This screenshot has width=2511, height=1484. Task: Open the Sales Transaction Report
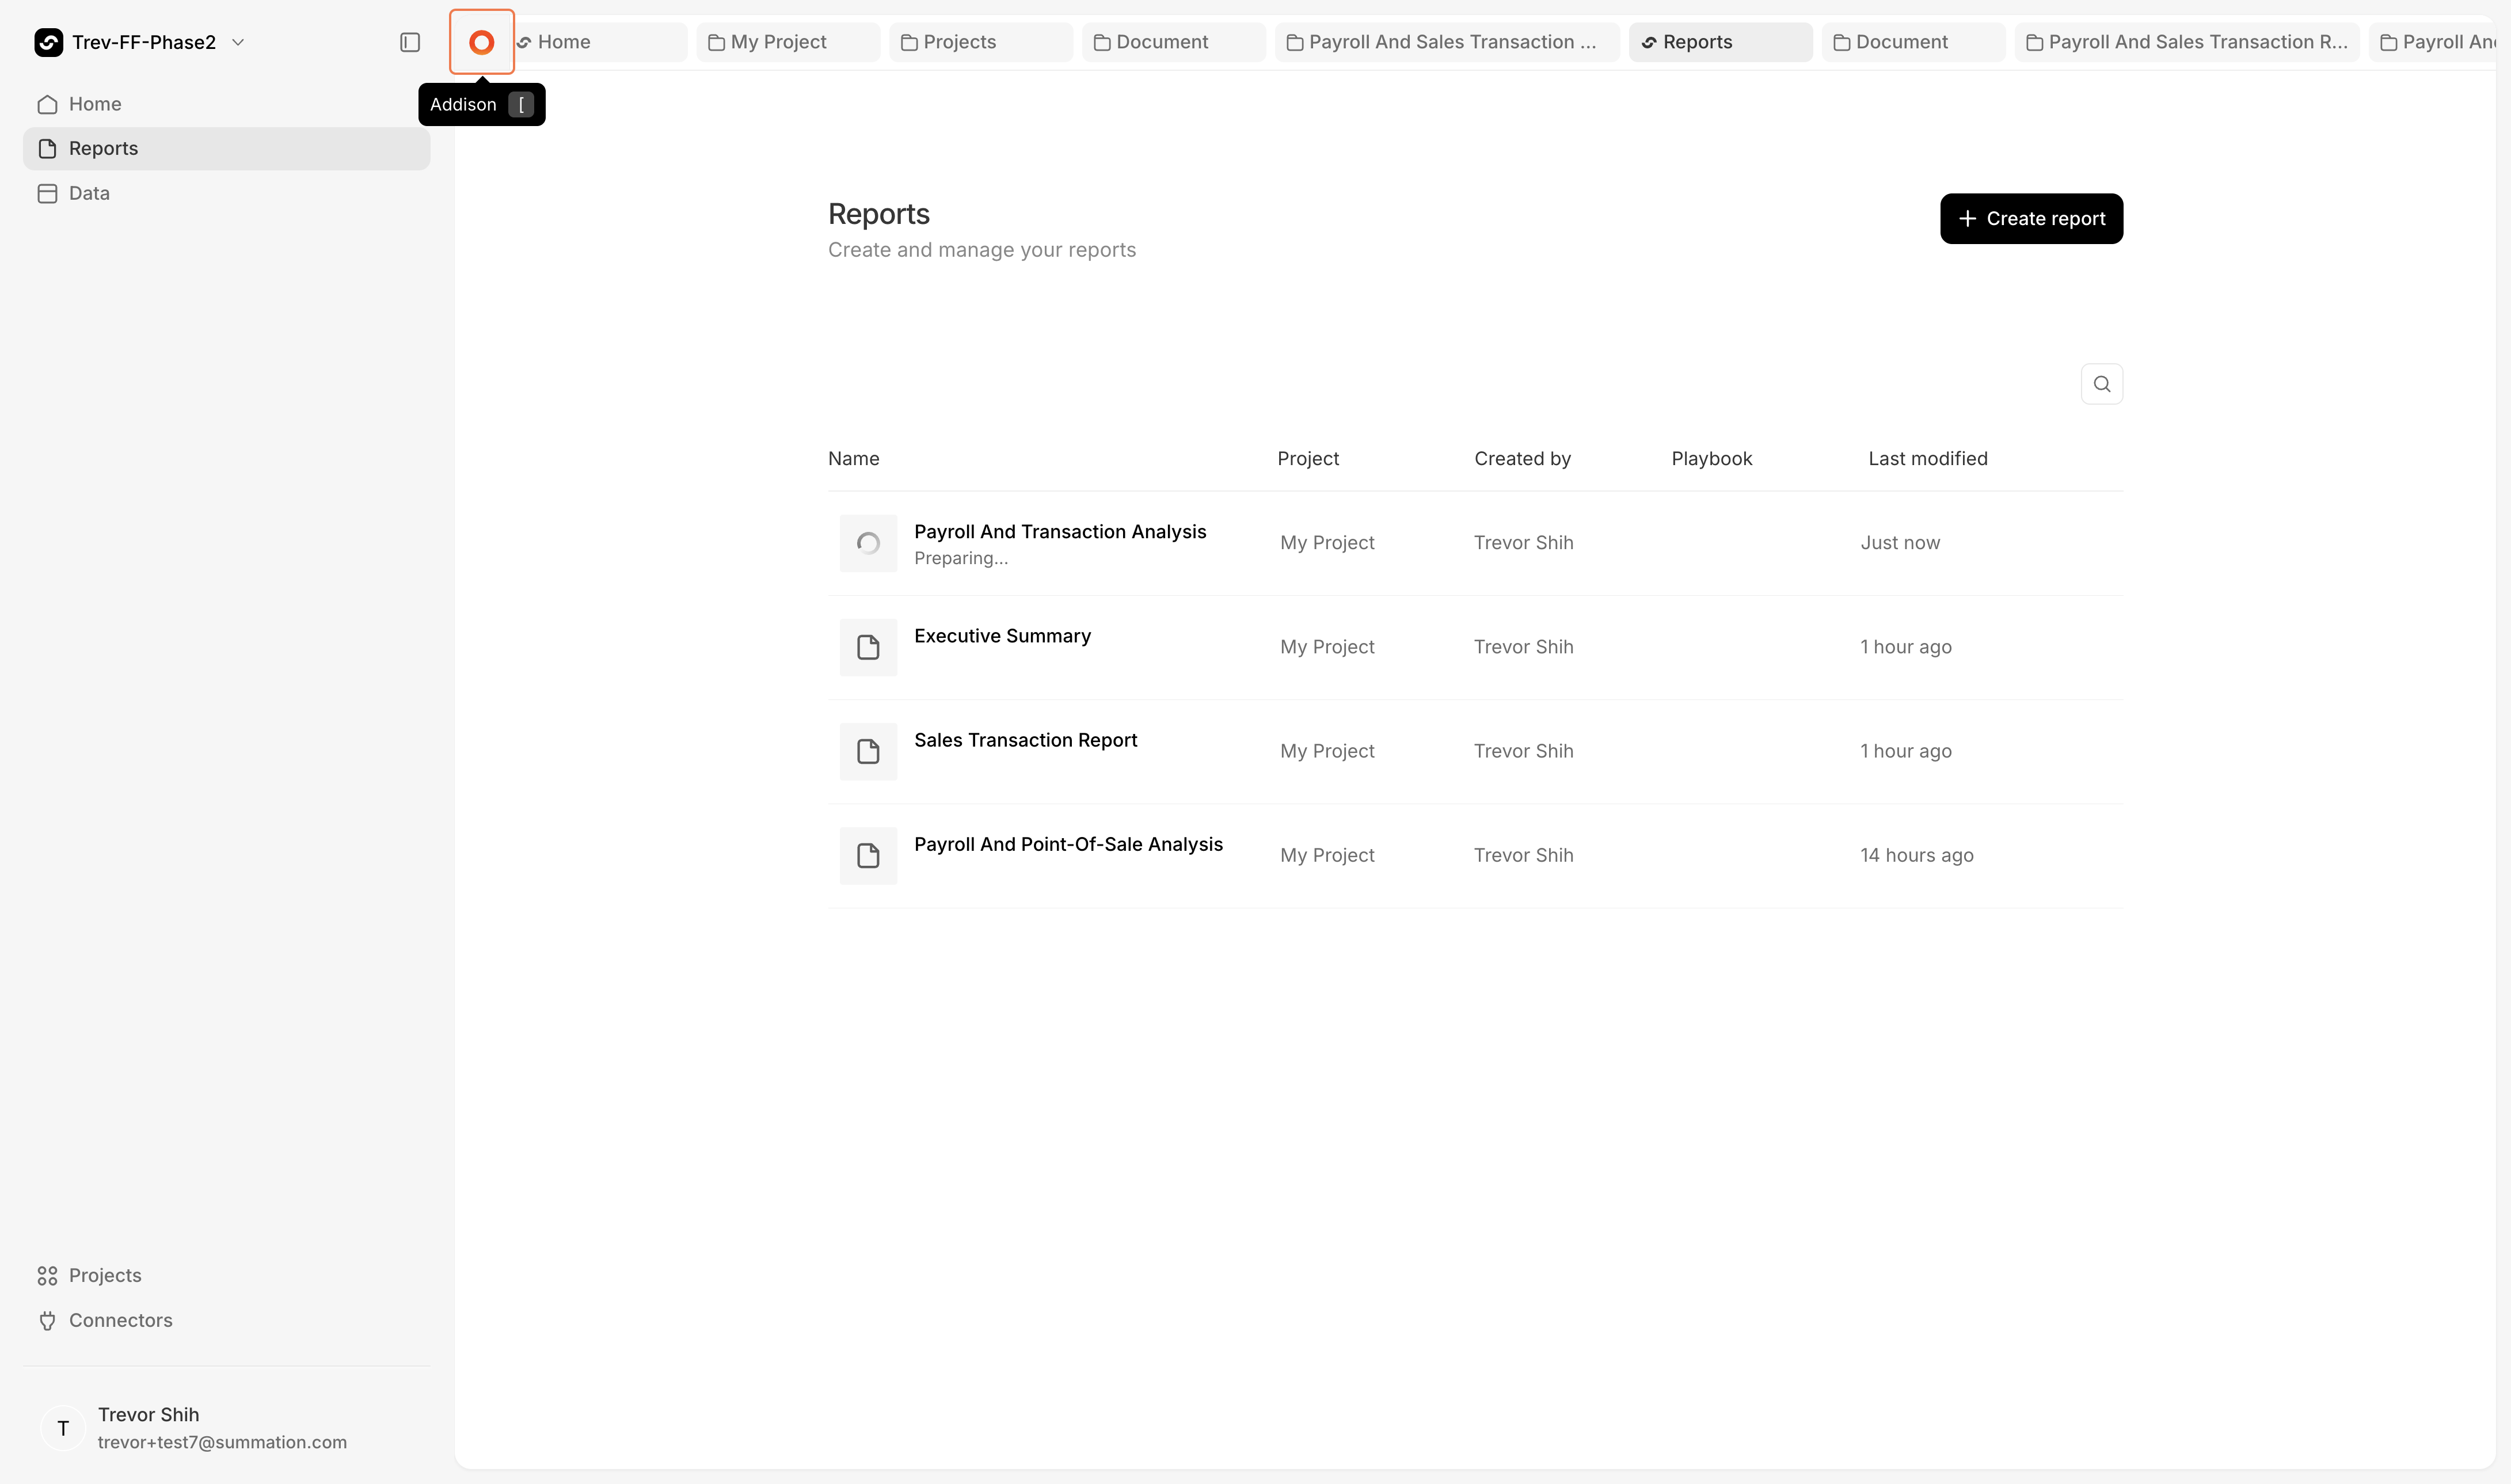coord(1025,740)
